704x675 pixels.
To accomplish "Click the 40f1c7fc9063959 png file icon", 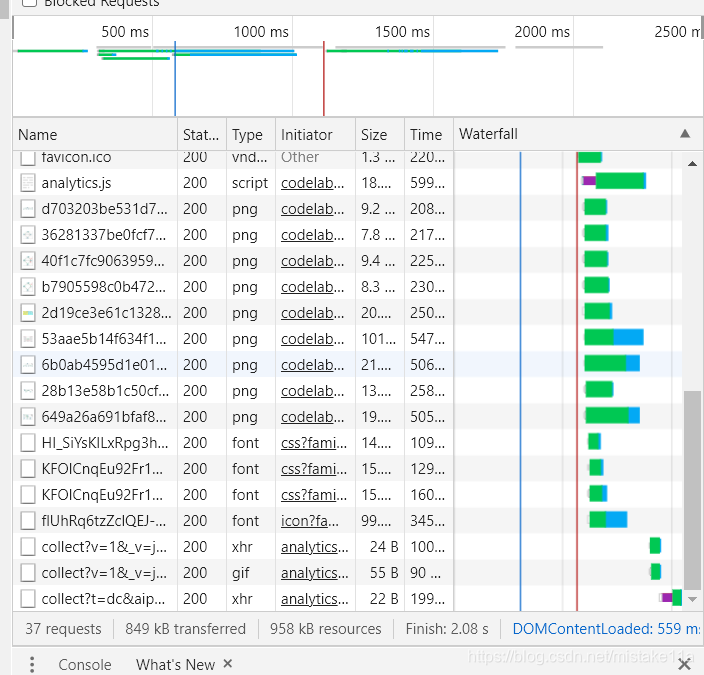I will coord(28,261).
